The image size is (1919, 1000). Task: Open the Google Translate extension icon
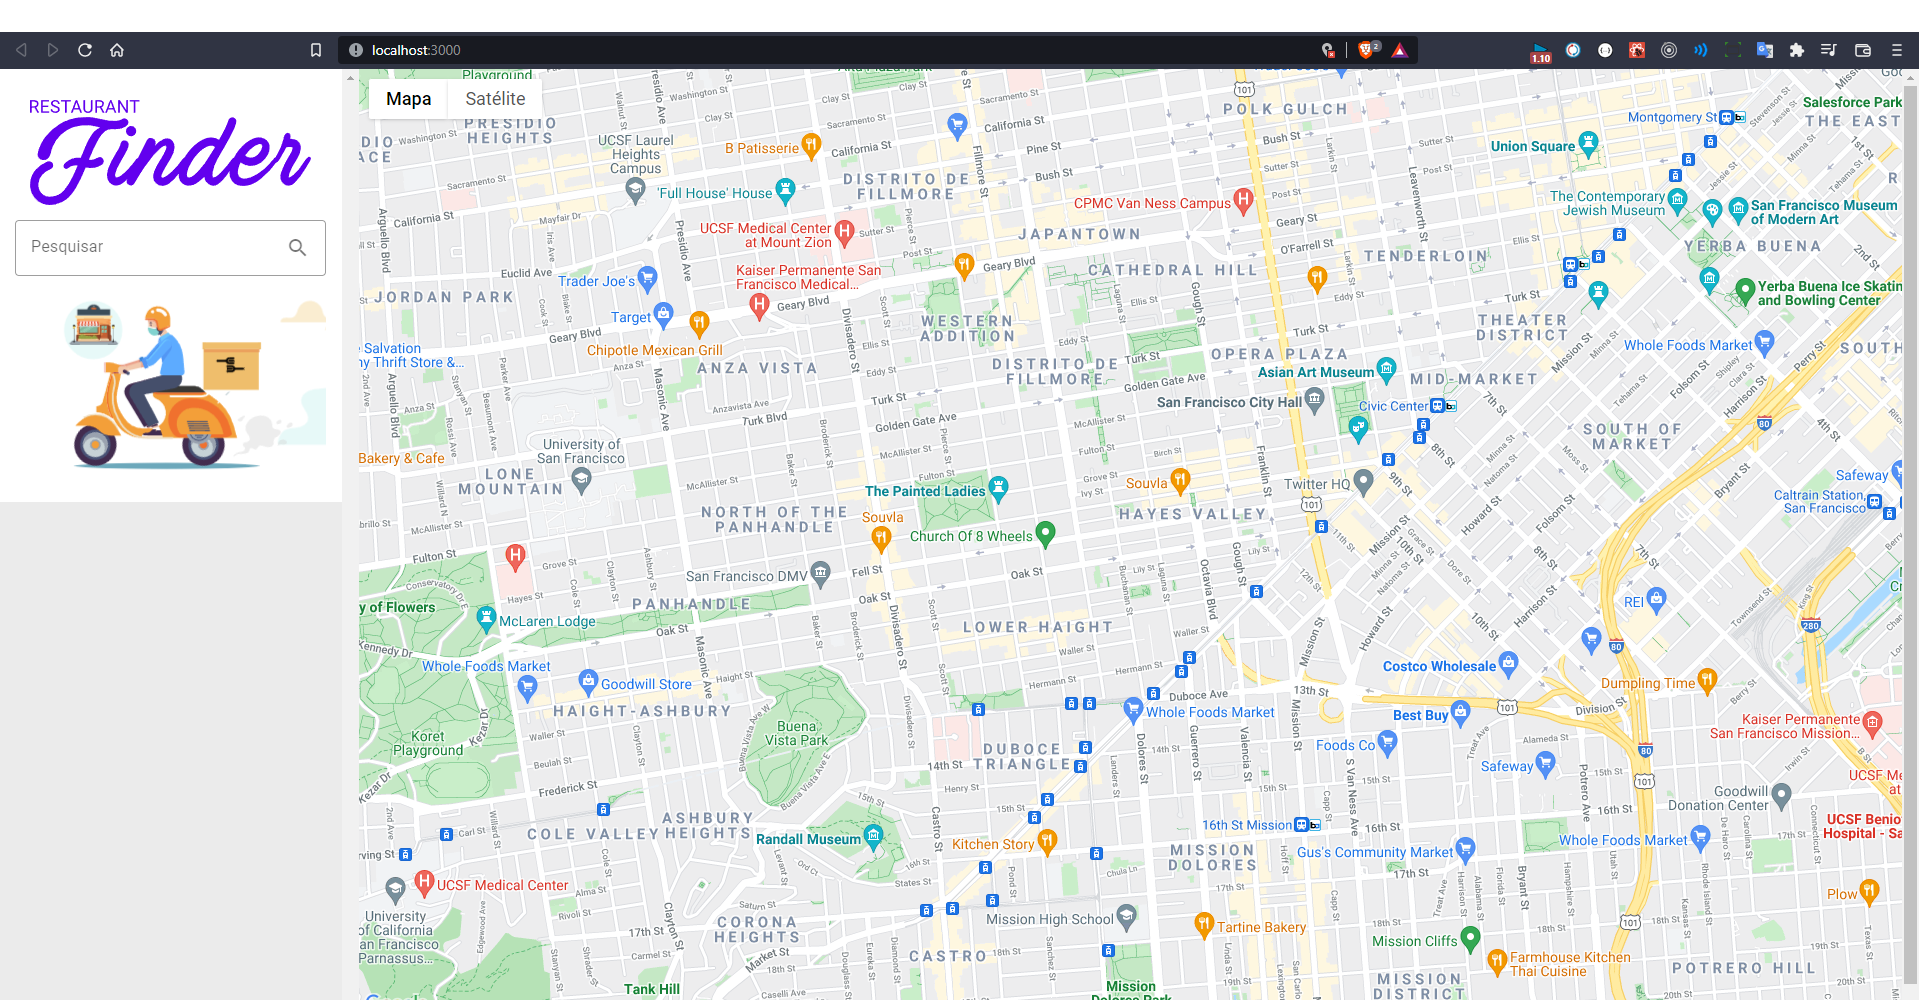coord(1764,49)
